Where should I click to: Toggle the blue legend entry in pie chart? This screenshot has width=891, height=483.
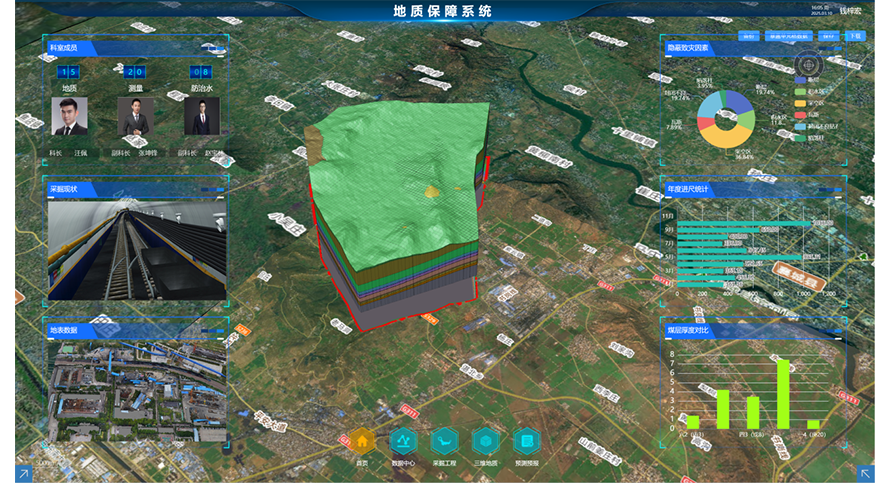pos(799,78)
